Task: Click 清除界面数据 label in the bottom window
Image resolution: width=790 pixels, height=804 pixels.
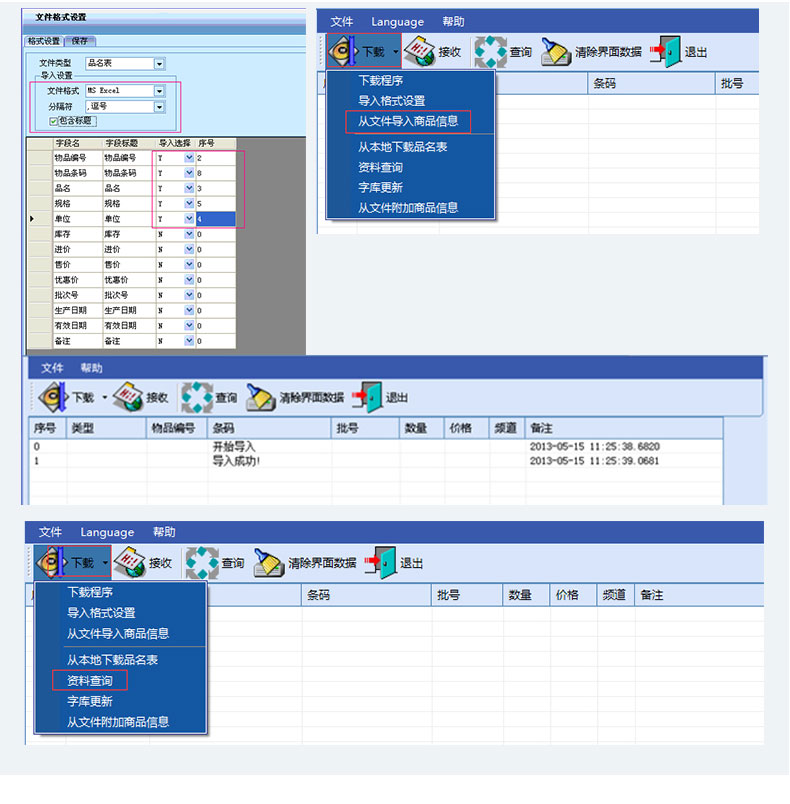Action: tap(322, 563)
